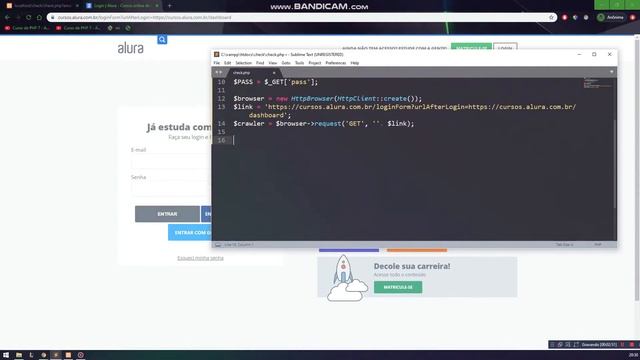Image resolution: width=640 pixels, height=360 pixels.
Task: Click the Bandicam recording stop button
Action: click(632, 345)
